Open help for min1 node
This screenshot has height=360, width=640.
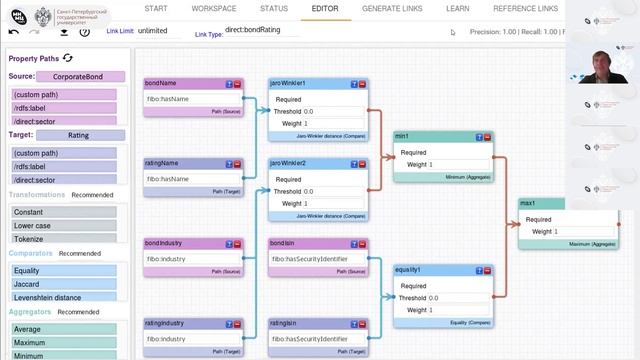click(x=480, y=138)
